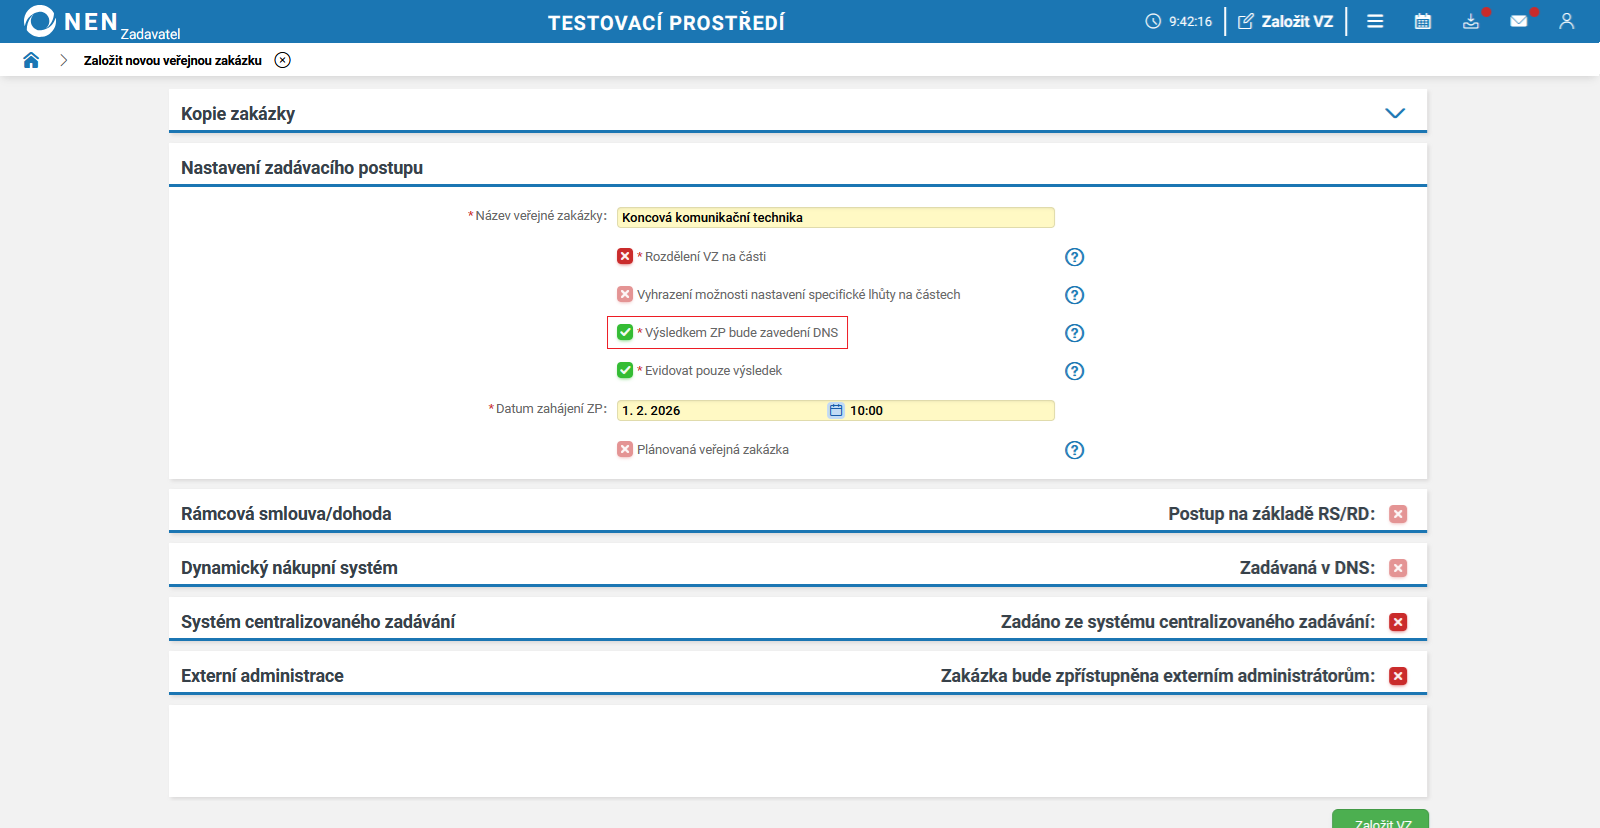
Task: Click the Dynamický nákupní systém section heading
Action: click(x=289, y=568)
